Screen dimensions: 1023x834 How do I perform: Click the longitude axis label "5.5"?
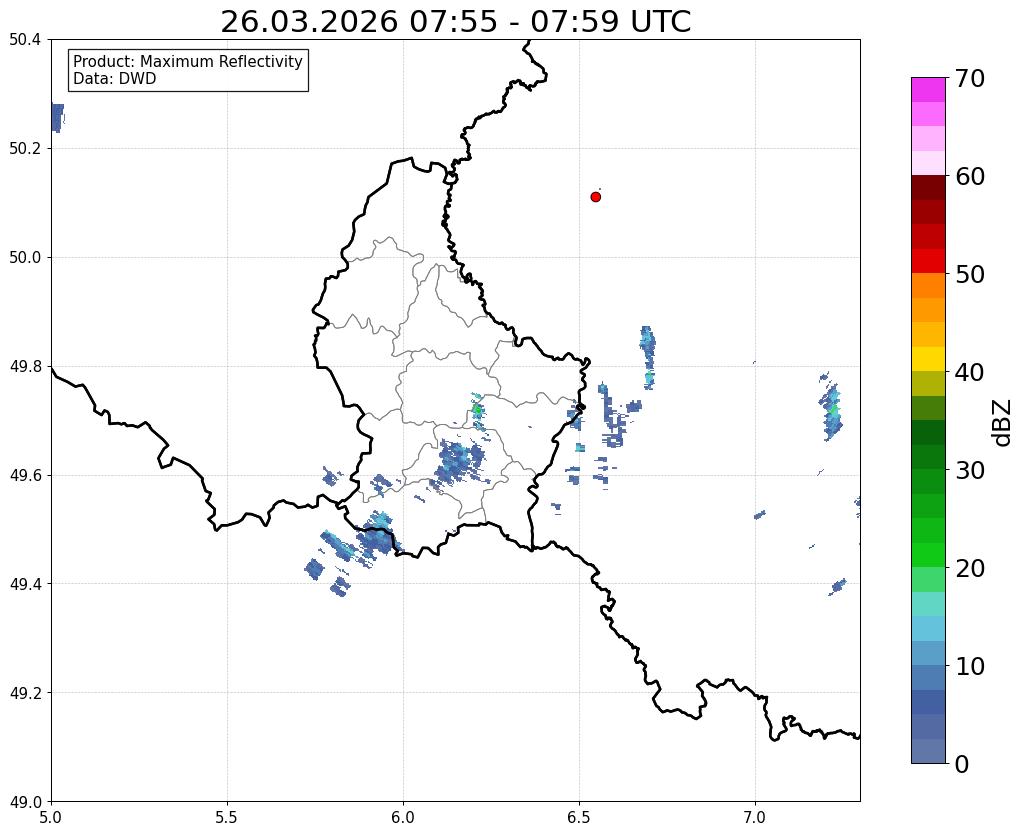point(227,817)
